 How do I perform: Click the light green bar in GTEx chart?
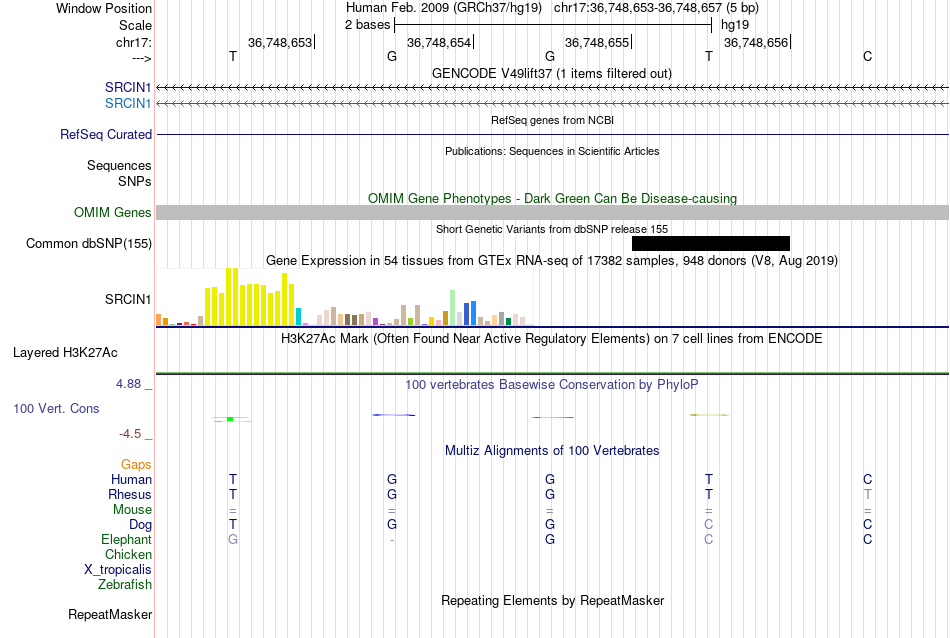(x=453, y=308)
